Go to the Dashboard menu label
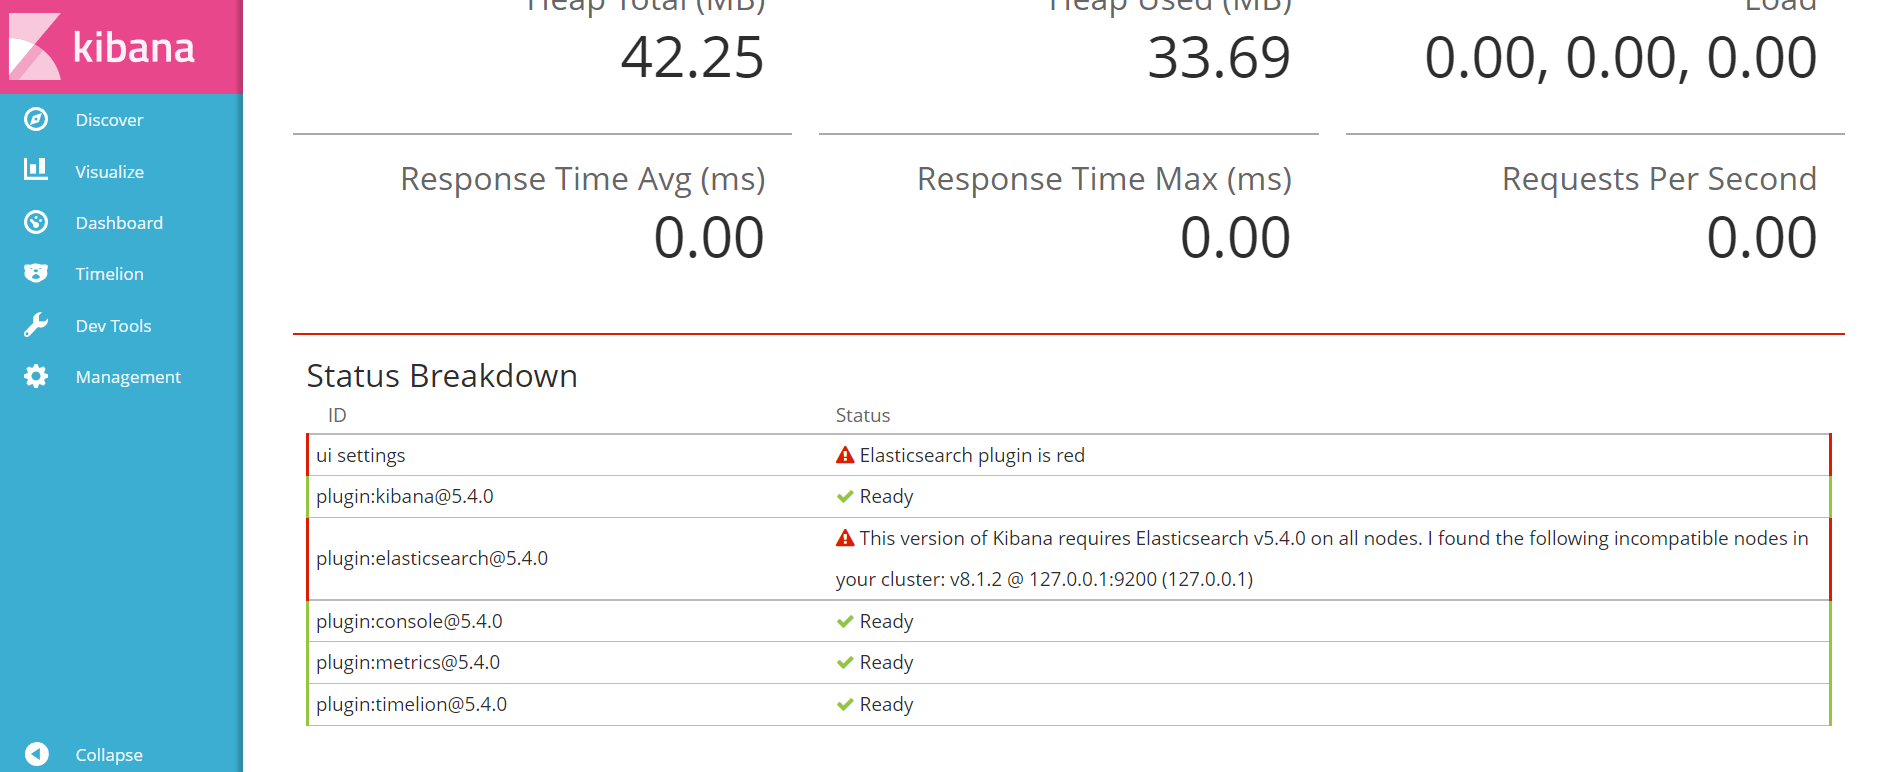This screenshot has width=1888, height=772. point(119,223)
